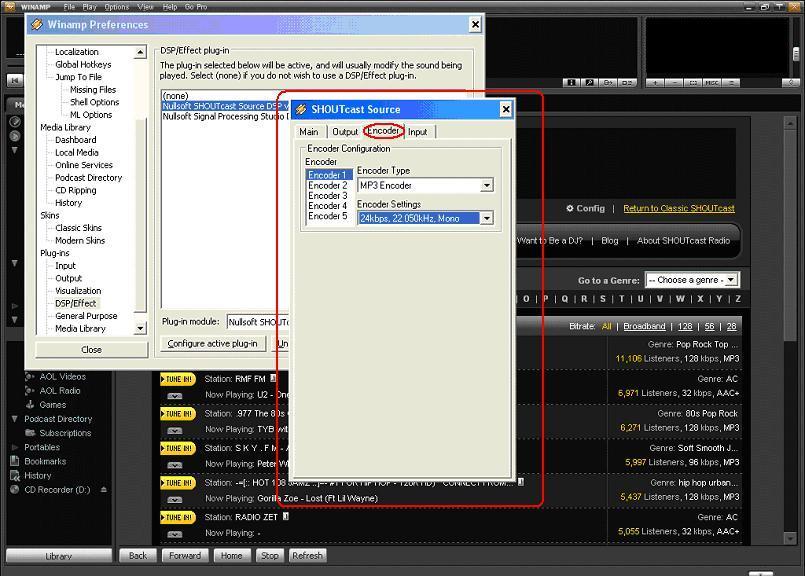Click the info icon next to RADIO ZET
The width and height of the screenshot is (805, 577).
coord(286,516)
